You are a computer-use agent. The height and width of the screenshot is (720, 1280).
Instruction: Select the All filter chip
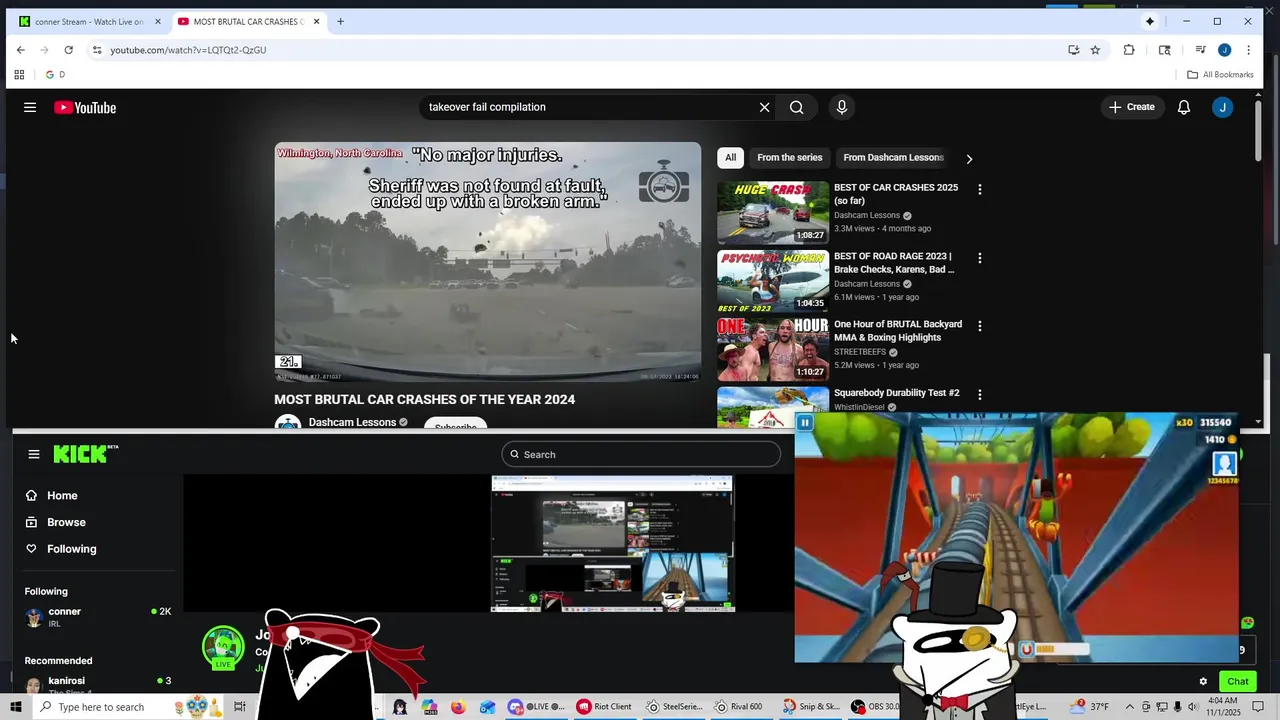pyautogui.click(x=731, y=157)
